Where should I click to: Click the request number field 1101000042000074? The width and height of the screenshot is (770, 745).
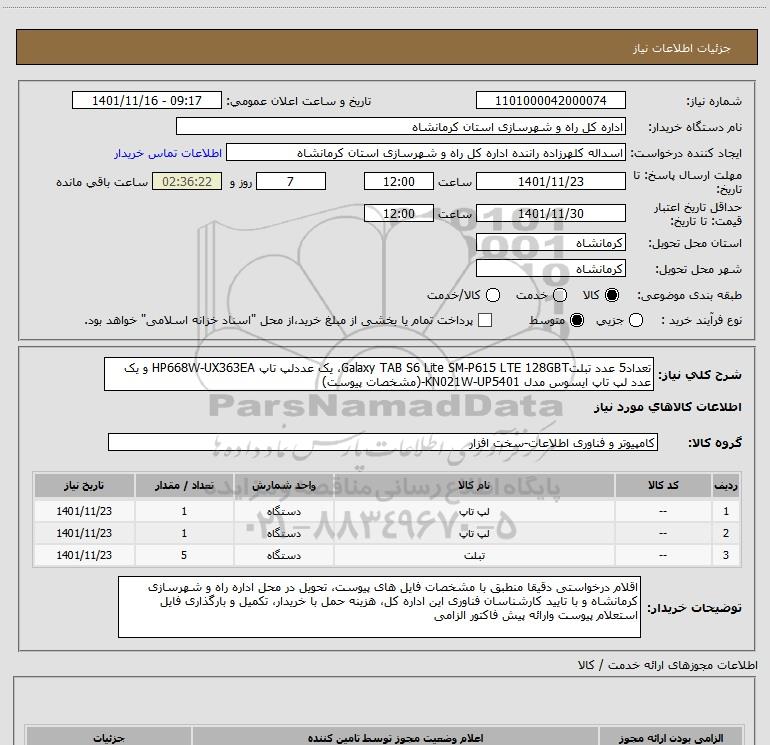coord(550,100)
